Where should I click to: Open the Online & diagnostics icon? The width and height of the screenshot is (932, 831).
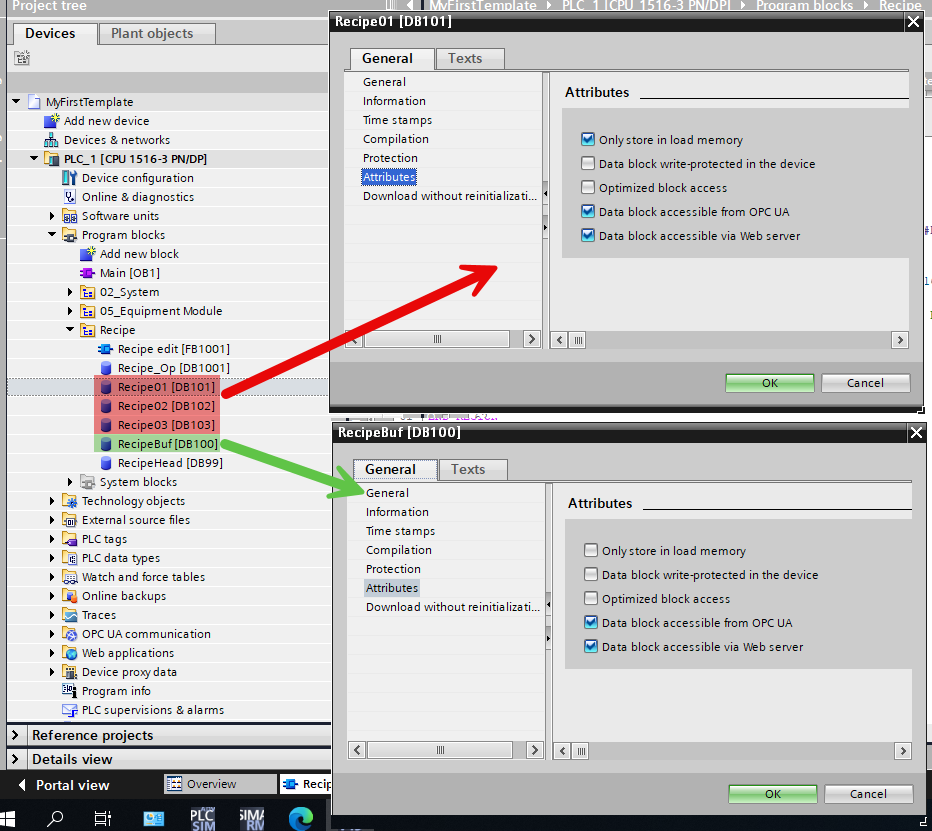[x=70, y=197]
